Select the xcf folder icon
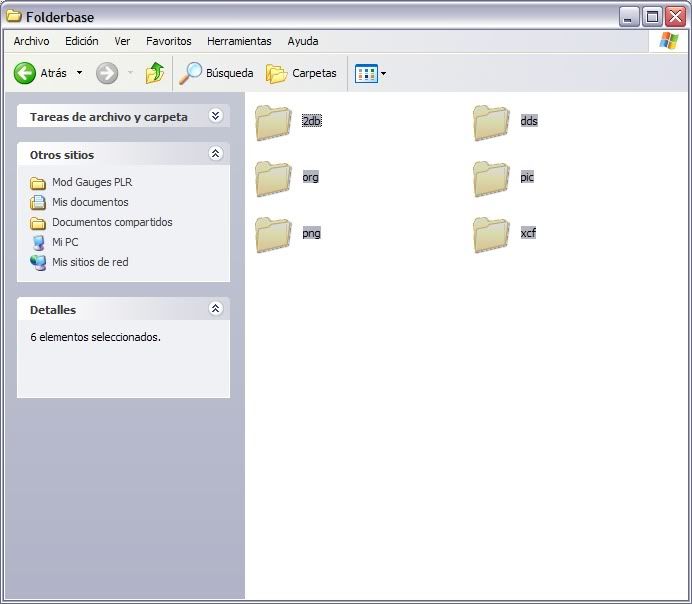Image resolution: width=692 pixels, height=604 pixels. point(491,234)
